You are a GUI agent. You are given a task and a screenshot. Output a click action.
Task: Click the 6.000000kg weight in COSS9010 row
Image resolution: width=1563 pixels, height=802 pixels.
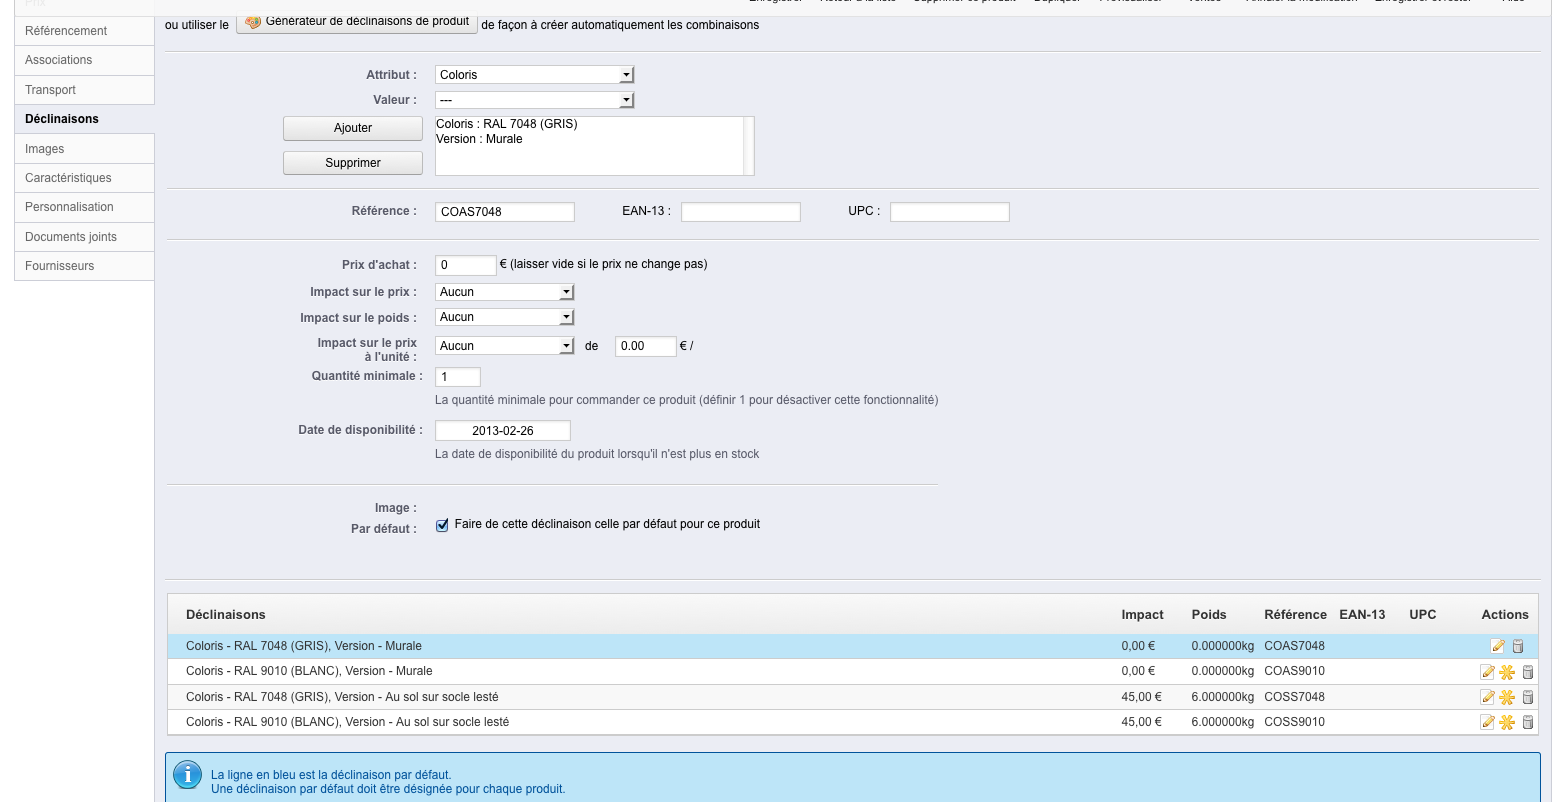1223,722
